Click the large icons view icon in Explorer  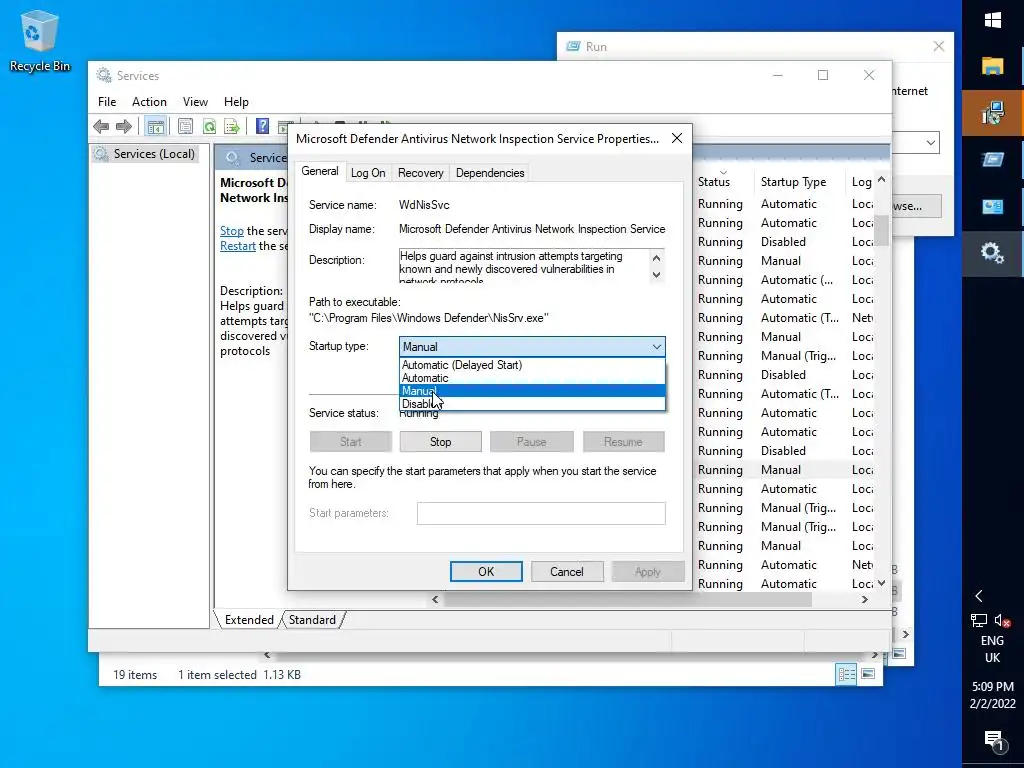(868, 674)
